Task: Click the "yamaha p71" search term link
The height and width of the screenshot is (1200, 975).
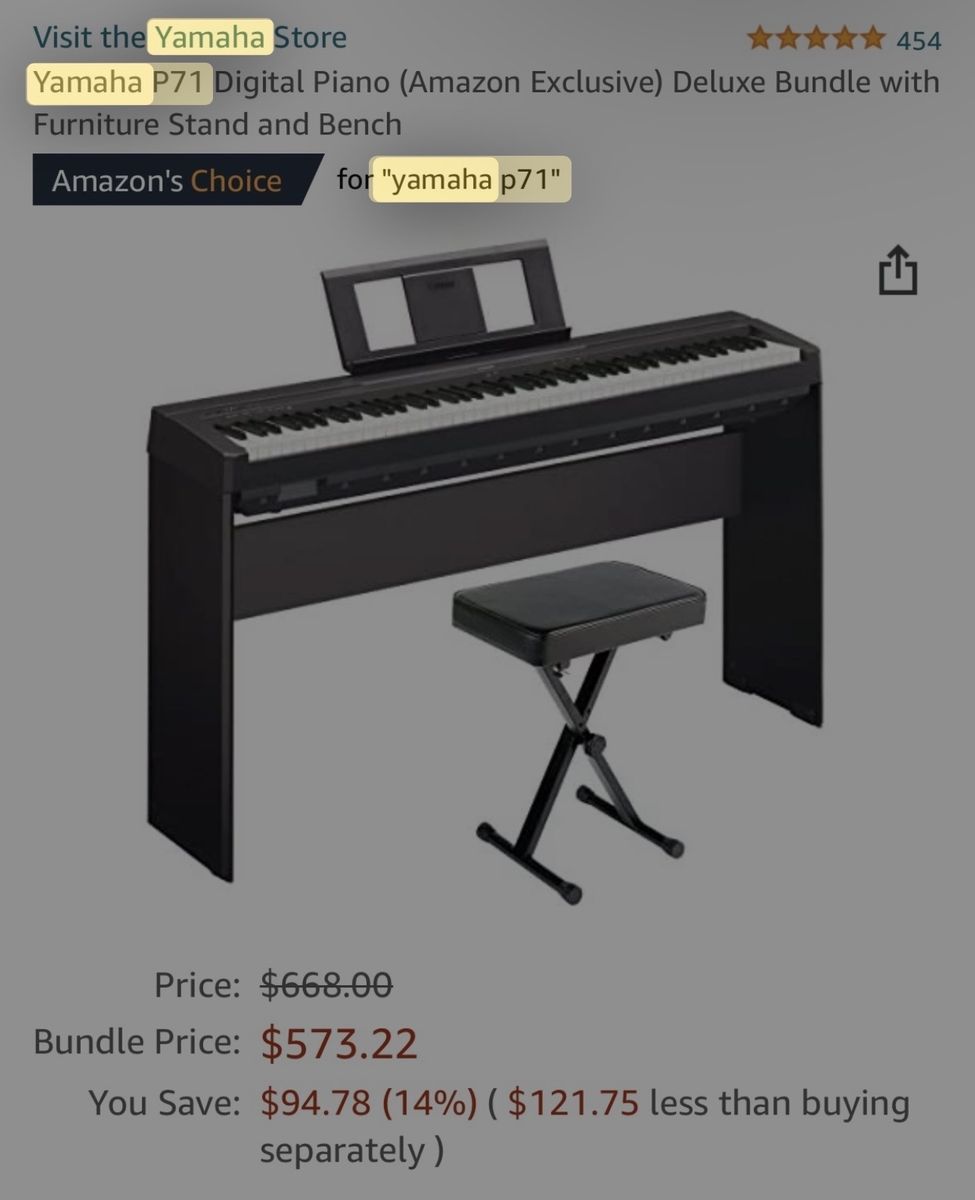Action: pyautogui.click(x=470, y=180)
